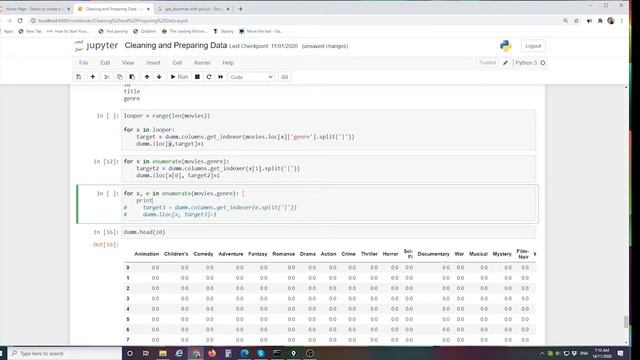Open the cell type dropdown showing Code
This screenshot has height=360, width=640.
pyautogui.click(x=251, y=77)
